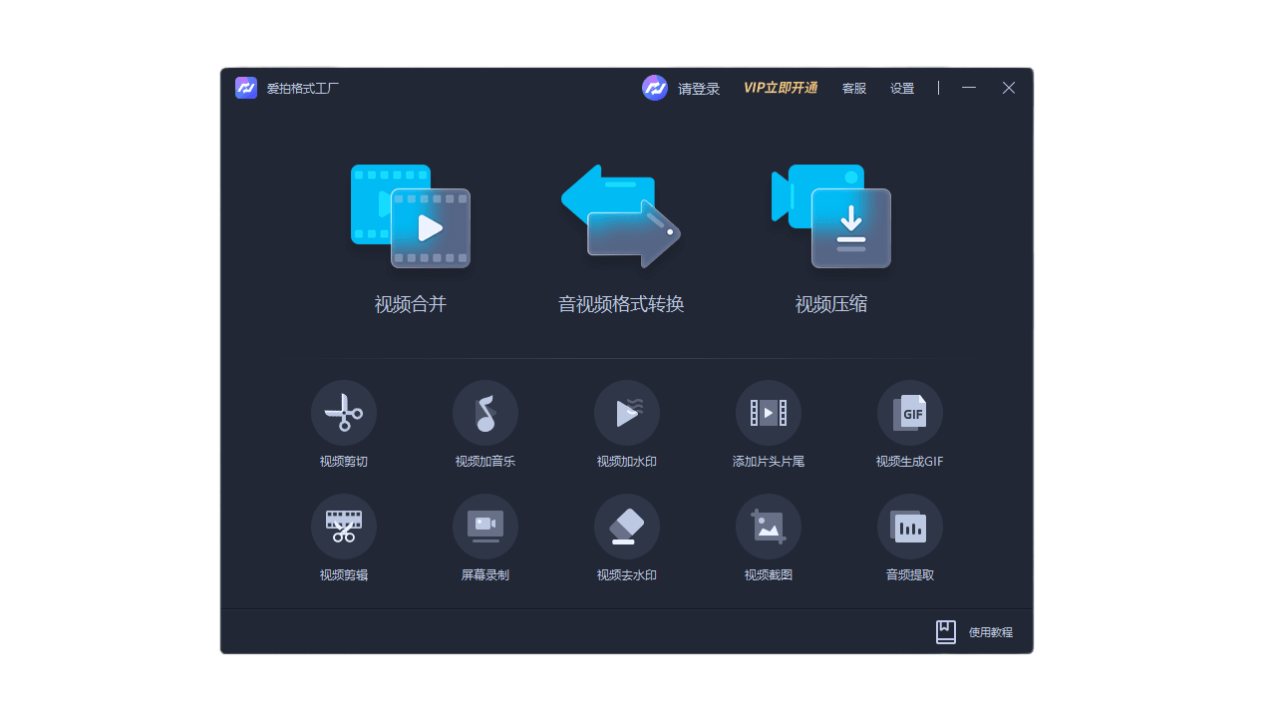Start the 屏幕录制 screen recorder
The width and height of the screenshot is (1280, 720).
pos(486,539)
